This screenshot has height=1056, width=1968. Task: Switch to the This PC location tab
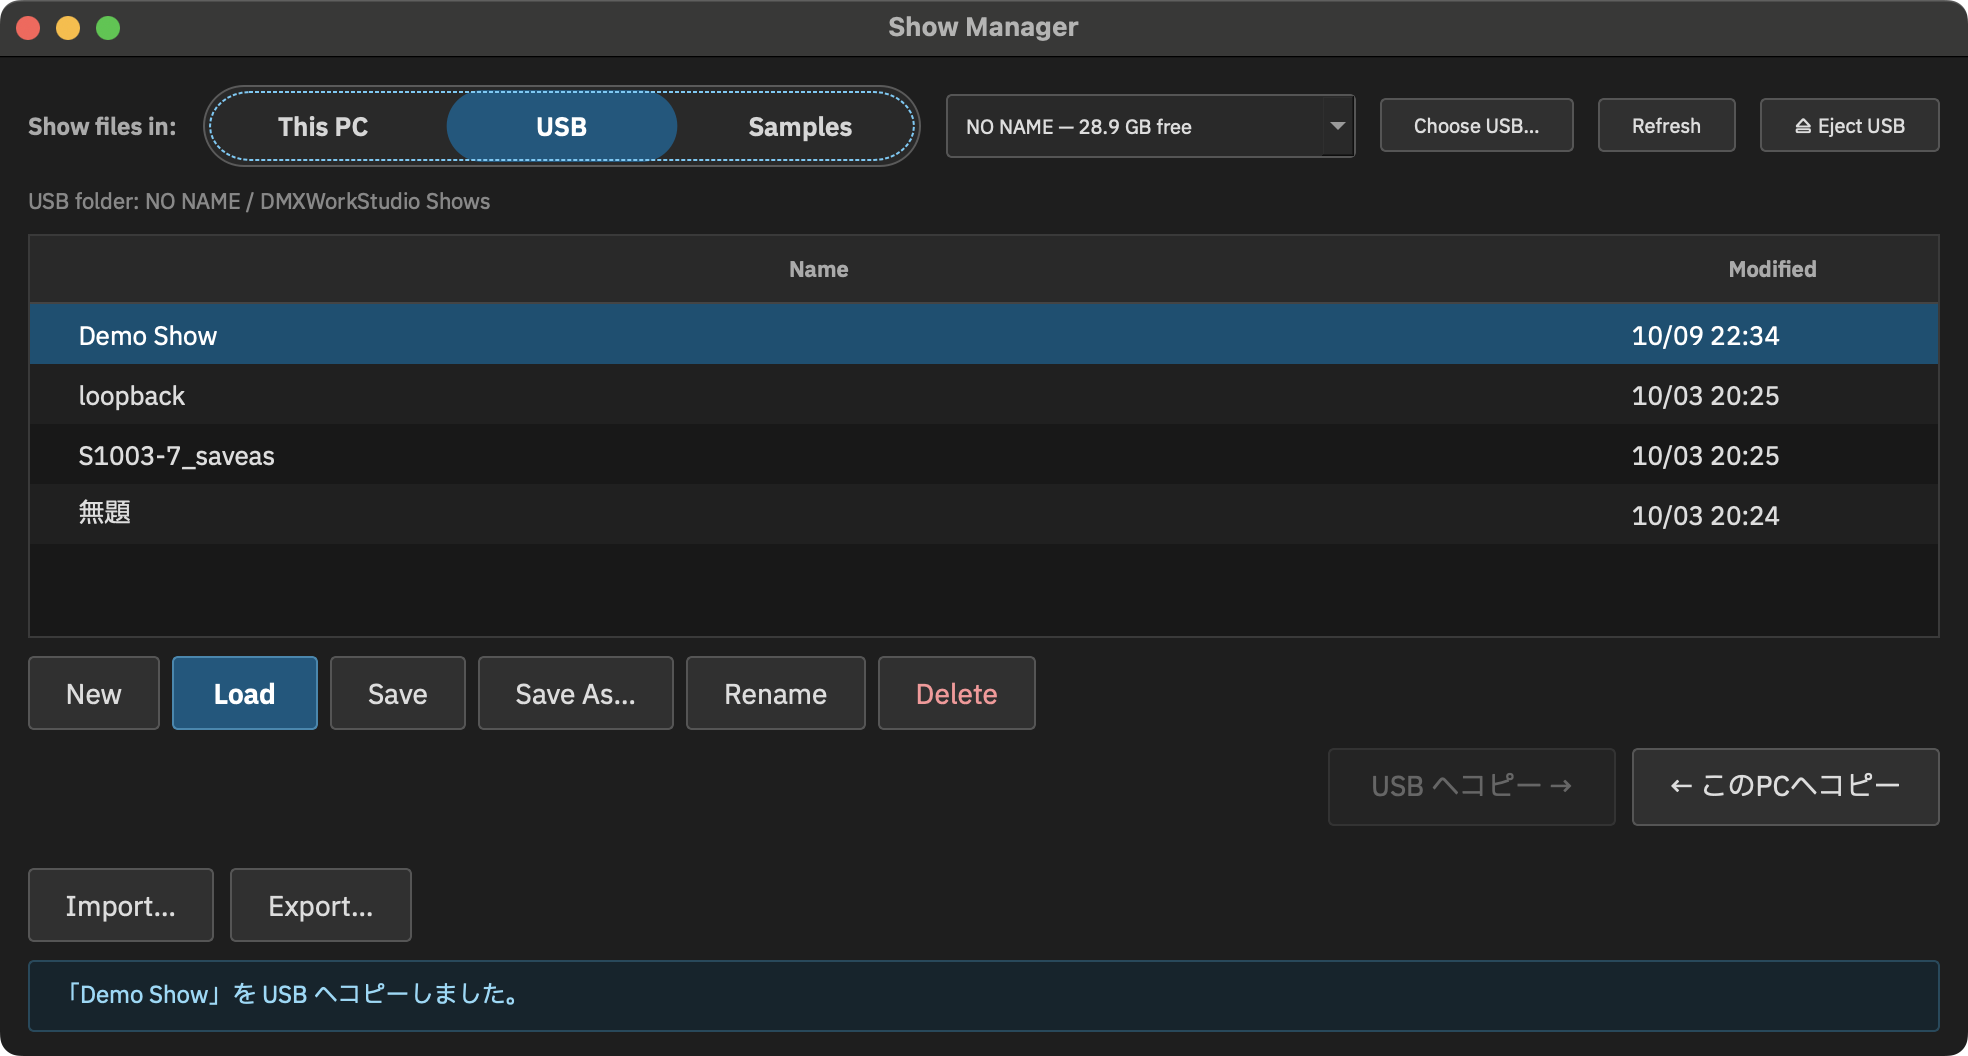[x=323, y=127]
